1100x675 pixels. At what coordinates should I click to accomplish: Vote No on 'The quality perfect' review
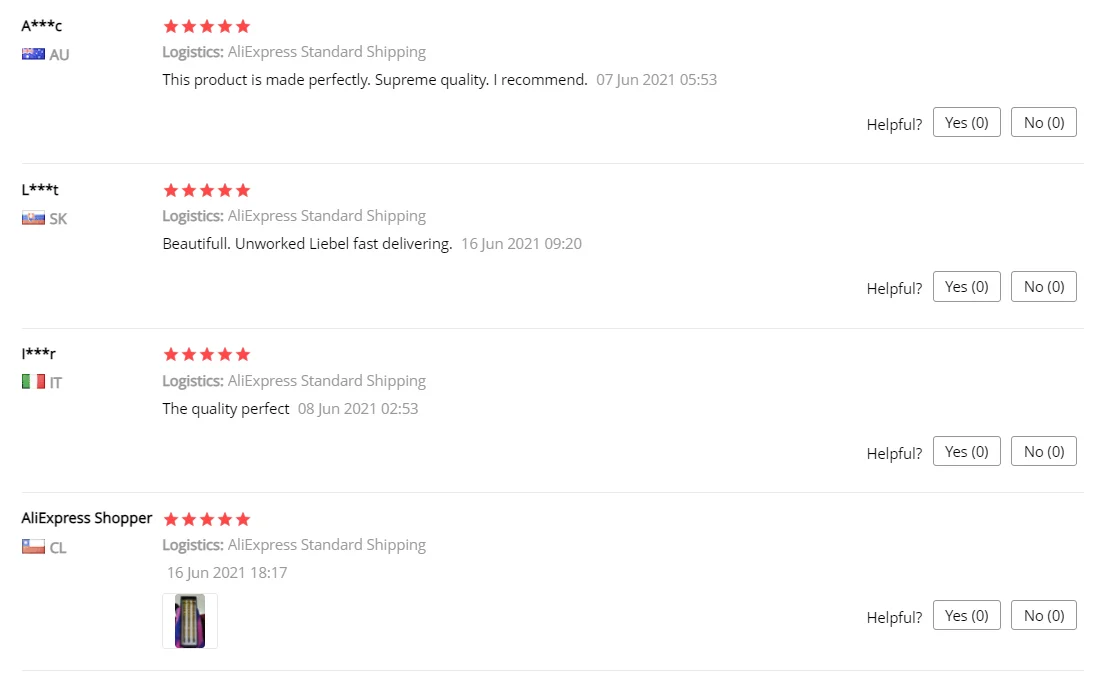coord(1043,451)
